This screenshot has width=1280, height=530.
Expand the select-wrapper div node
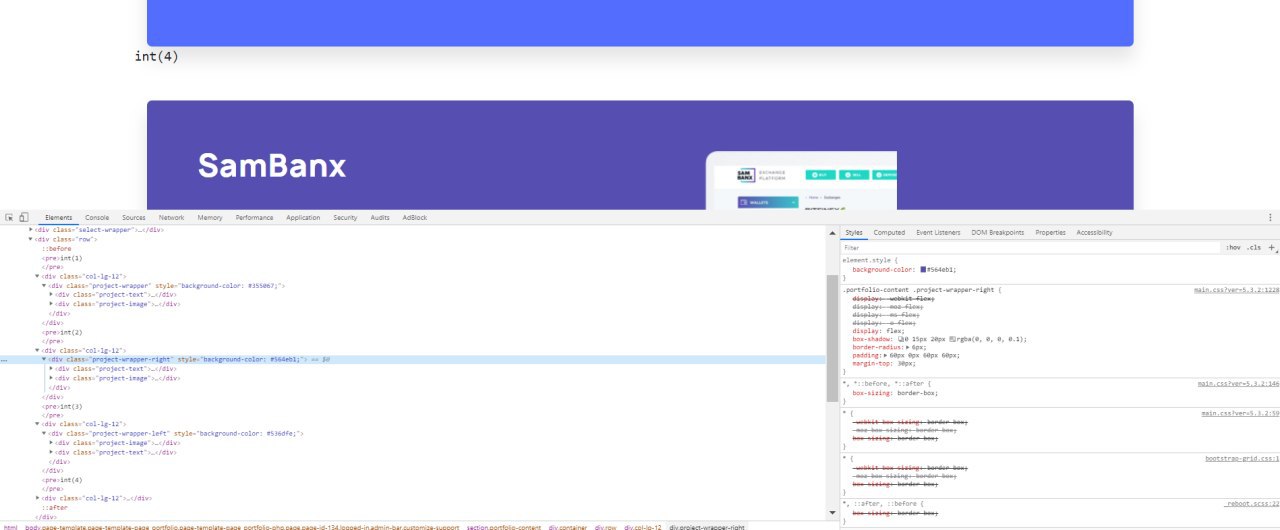coord(31,230)
